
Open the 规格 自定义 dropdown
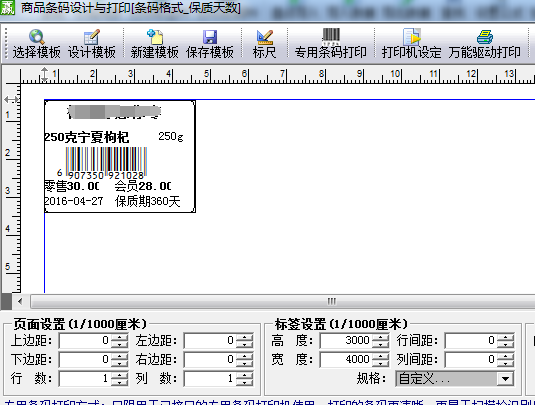pos(505,379)
